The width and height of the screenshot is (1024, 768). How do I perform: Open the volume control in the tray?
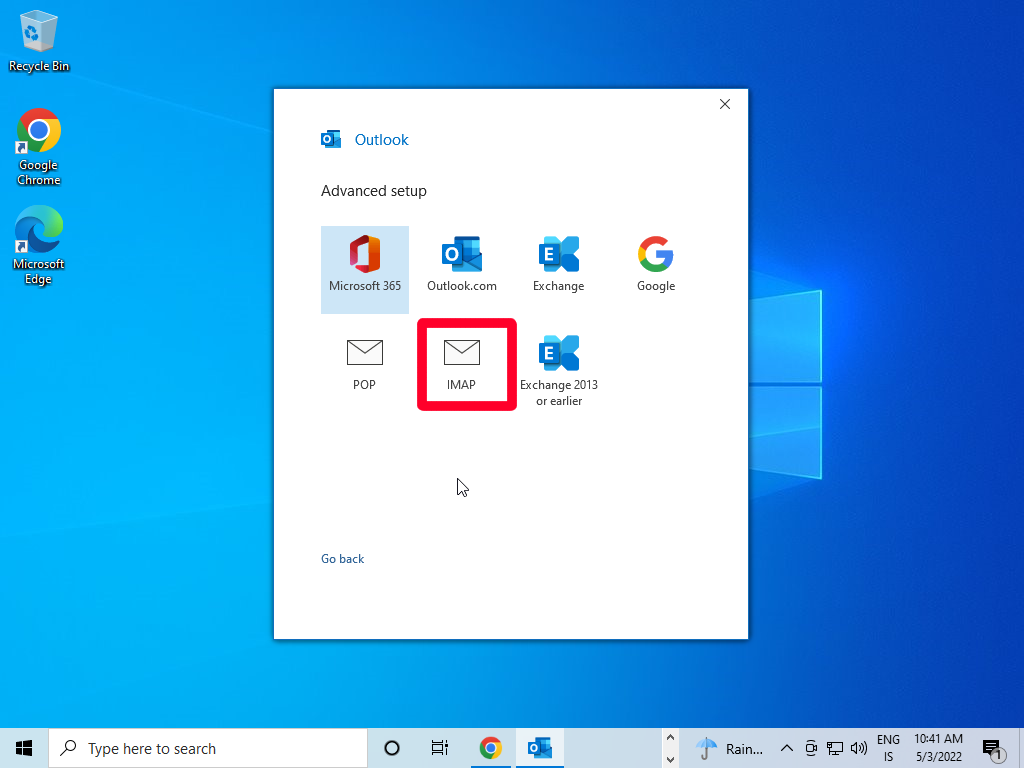coord(858,748)
